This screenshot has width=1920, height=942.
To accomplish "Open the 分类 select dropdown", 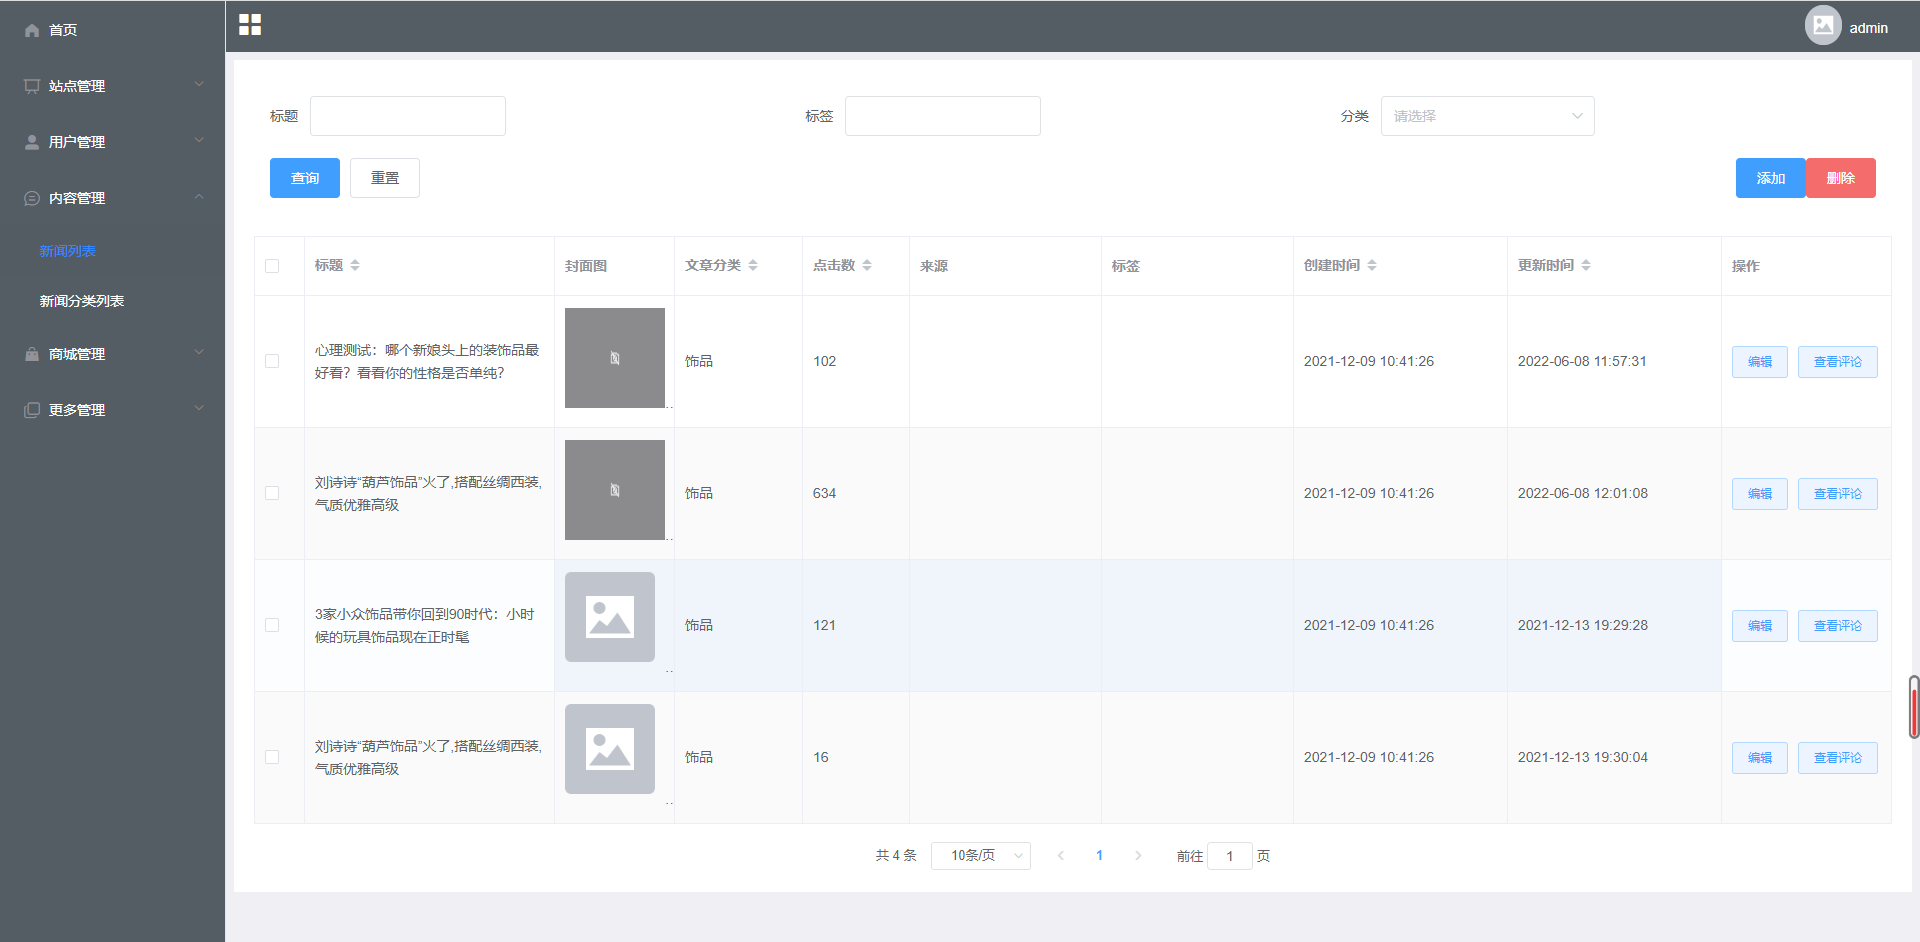I will [1487, 116].
